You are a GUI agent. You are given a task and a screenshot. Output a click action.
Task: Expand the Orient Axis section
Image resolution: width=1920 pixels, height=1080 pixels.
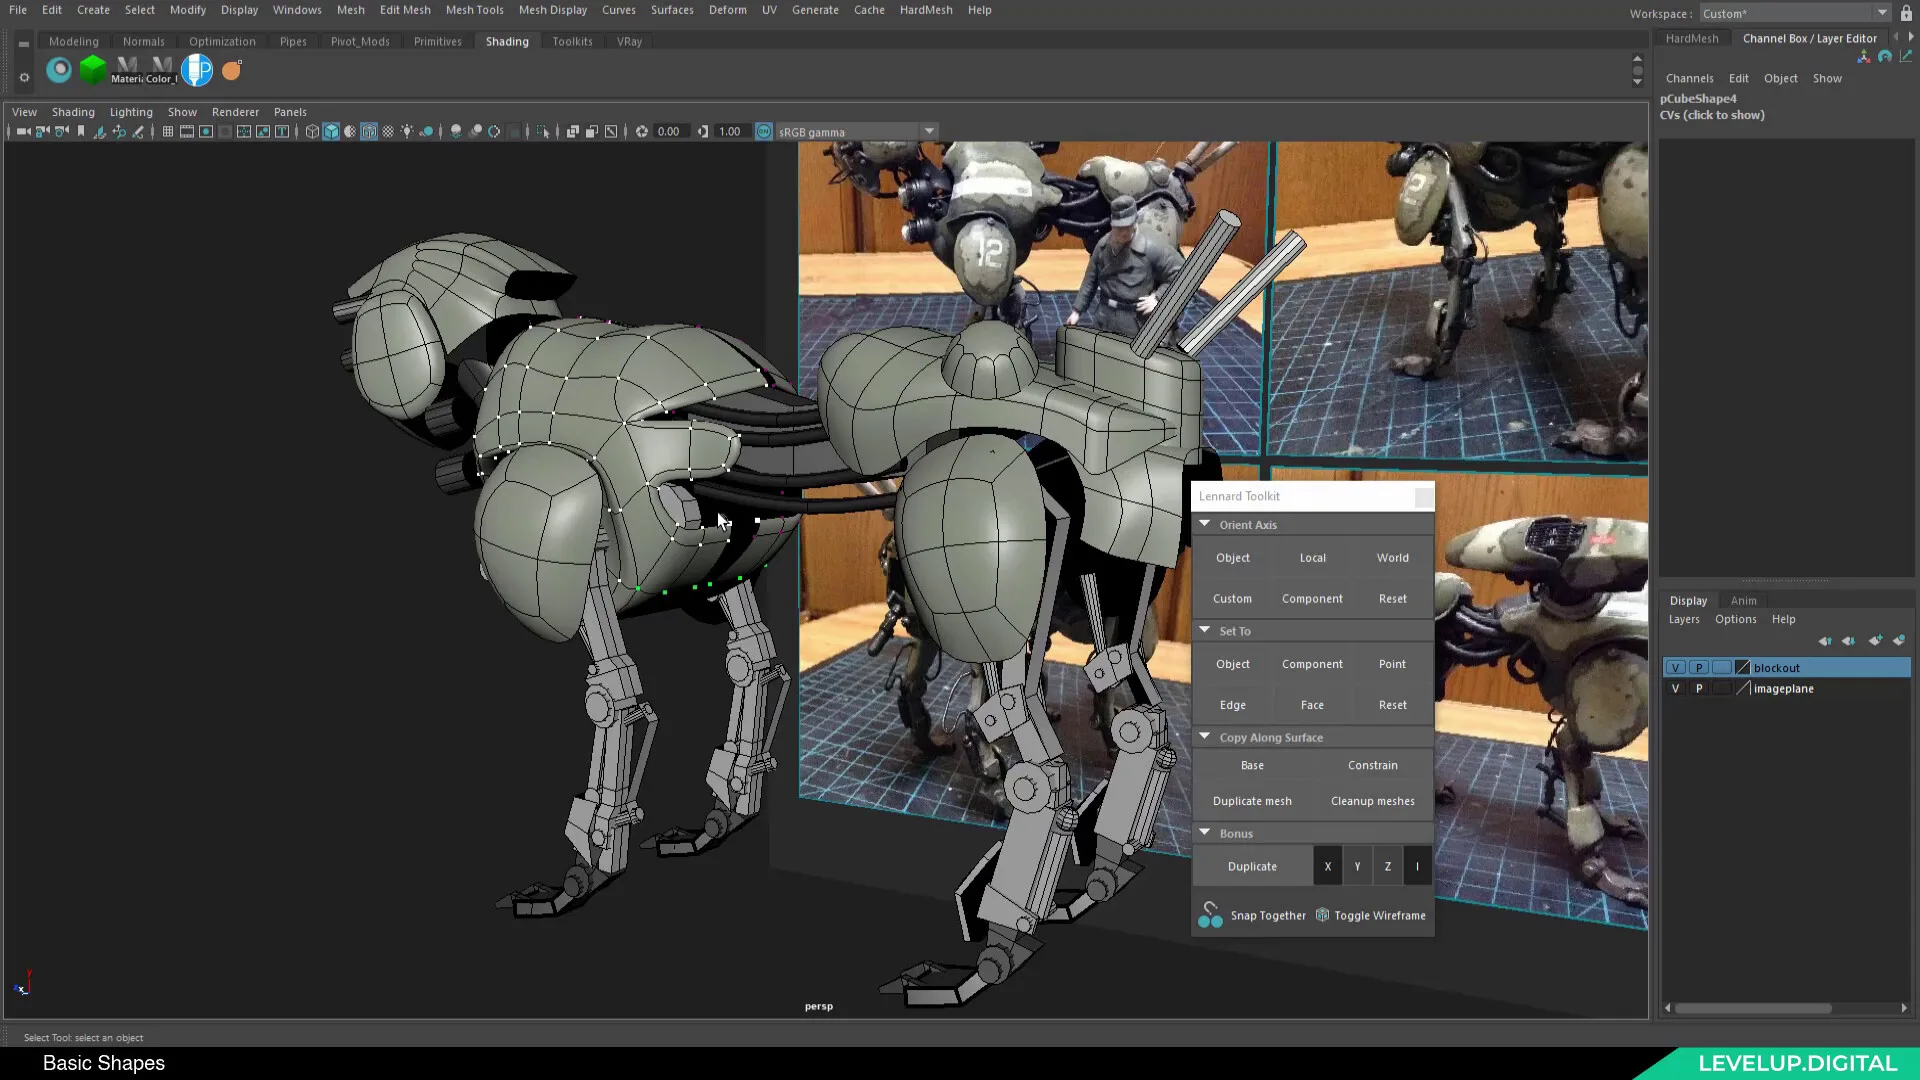click(x=1204, y=524)
